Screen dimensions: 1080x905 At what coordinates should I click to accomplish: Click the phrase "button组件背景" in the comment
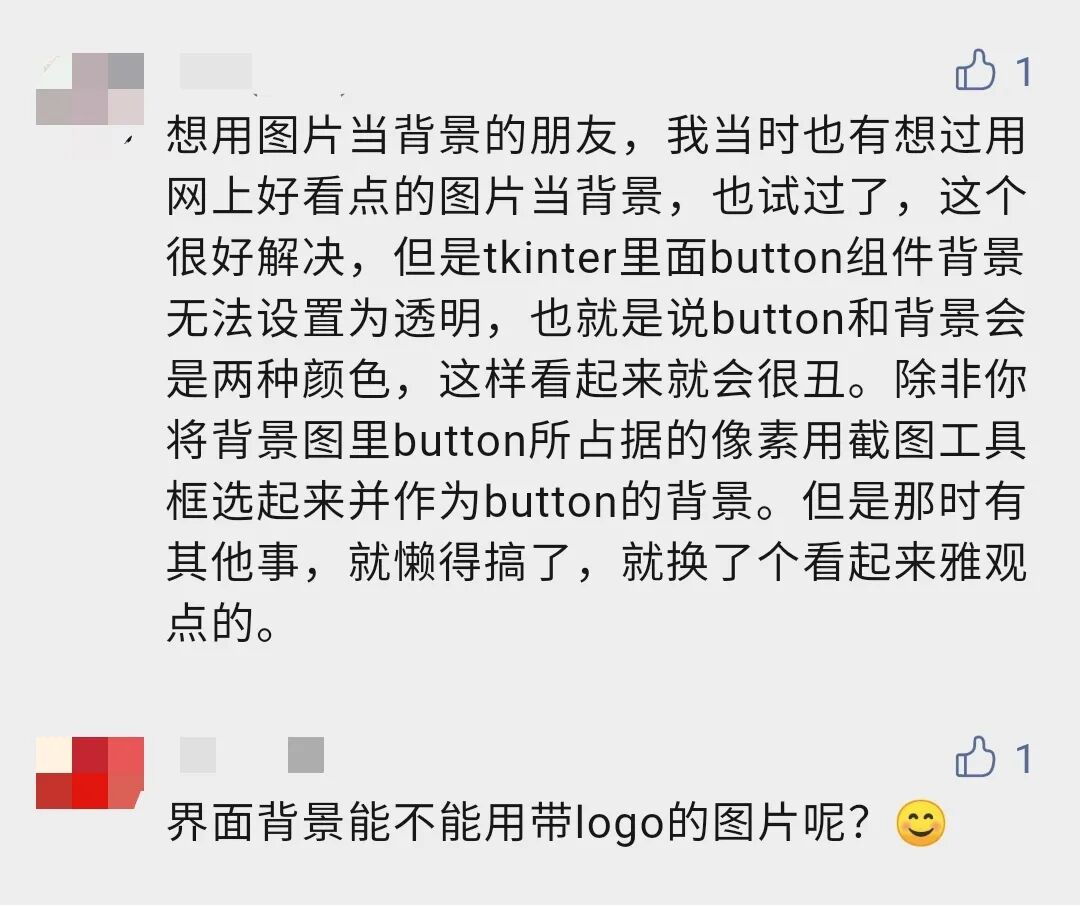(x=867, y=258)
